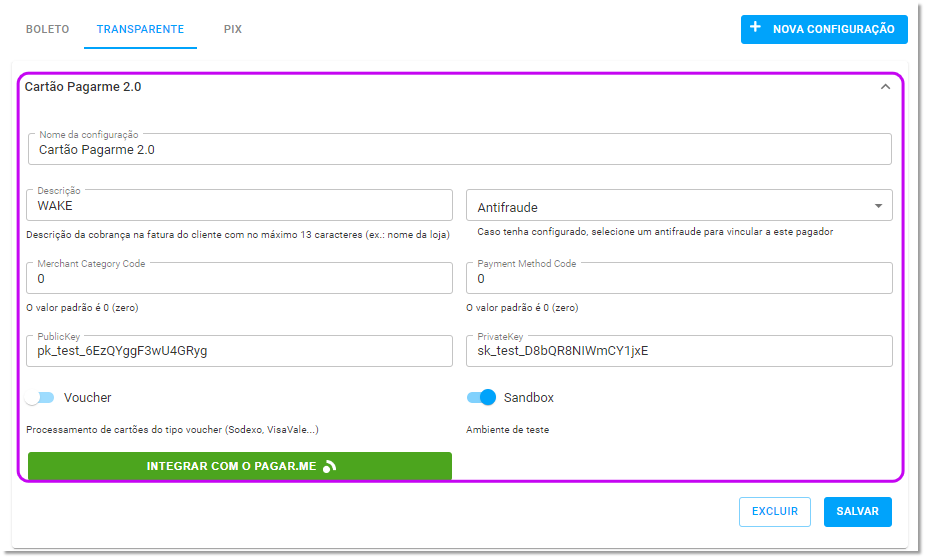Click the SALVAR button
The image size is (925, 558).
pyautogui.click(x=857, y=511)
